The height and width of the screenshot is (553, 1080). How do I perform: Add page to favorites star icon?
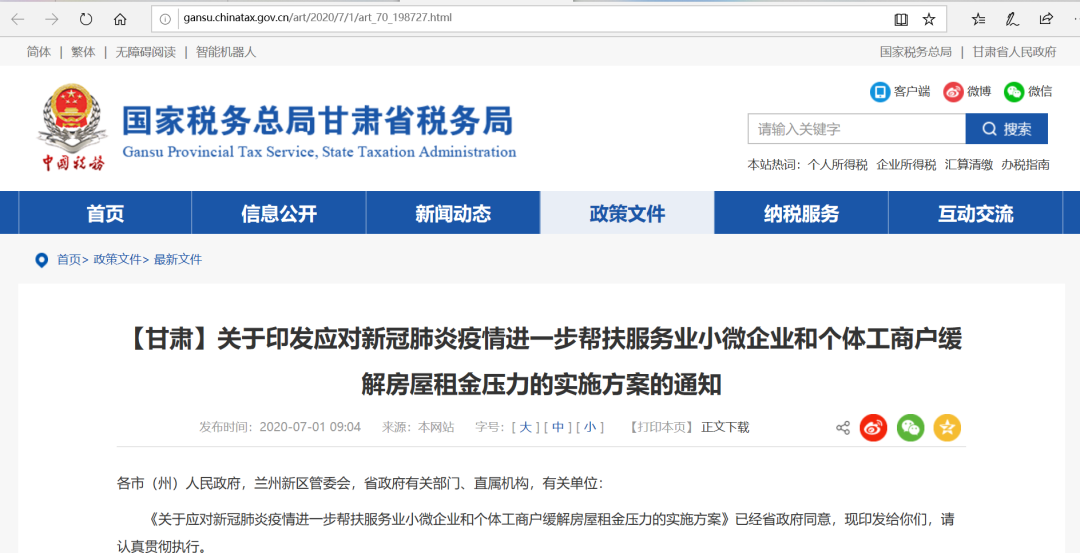click(x=929, y=19)
